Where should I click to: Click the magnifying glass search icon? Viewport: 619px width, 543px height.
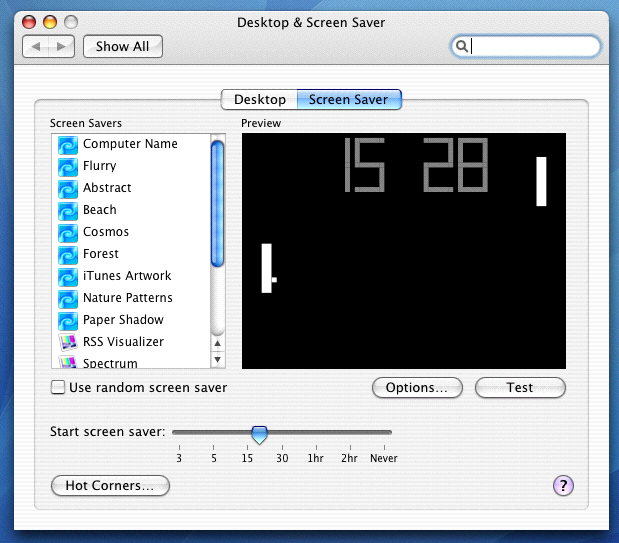point(462,46)
